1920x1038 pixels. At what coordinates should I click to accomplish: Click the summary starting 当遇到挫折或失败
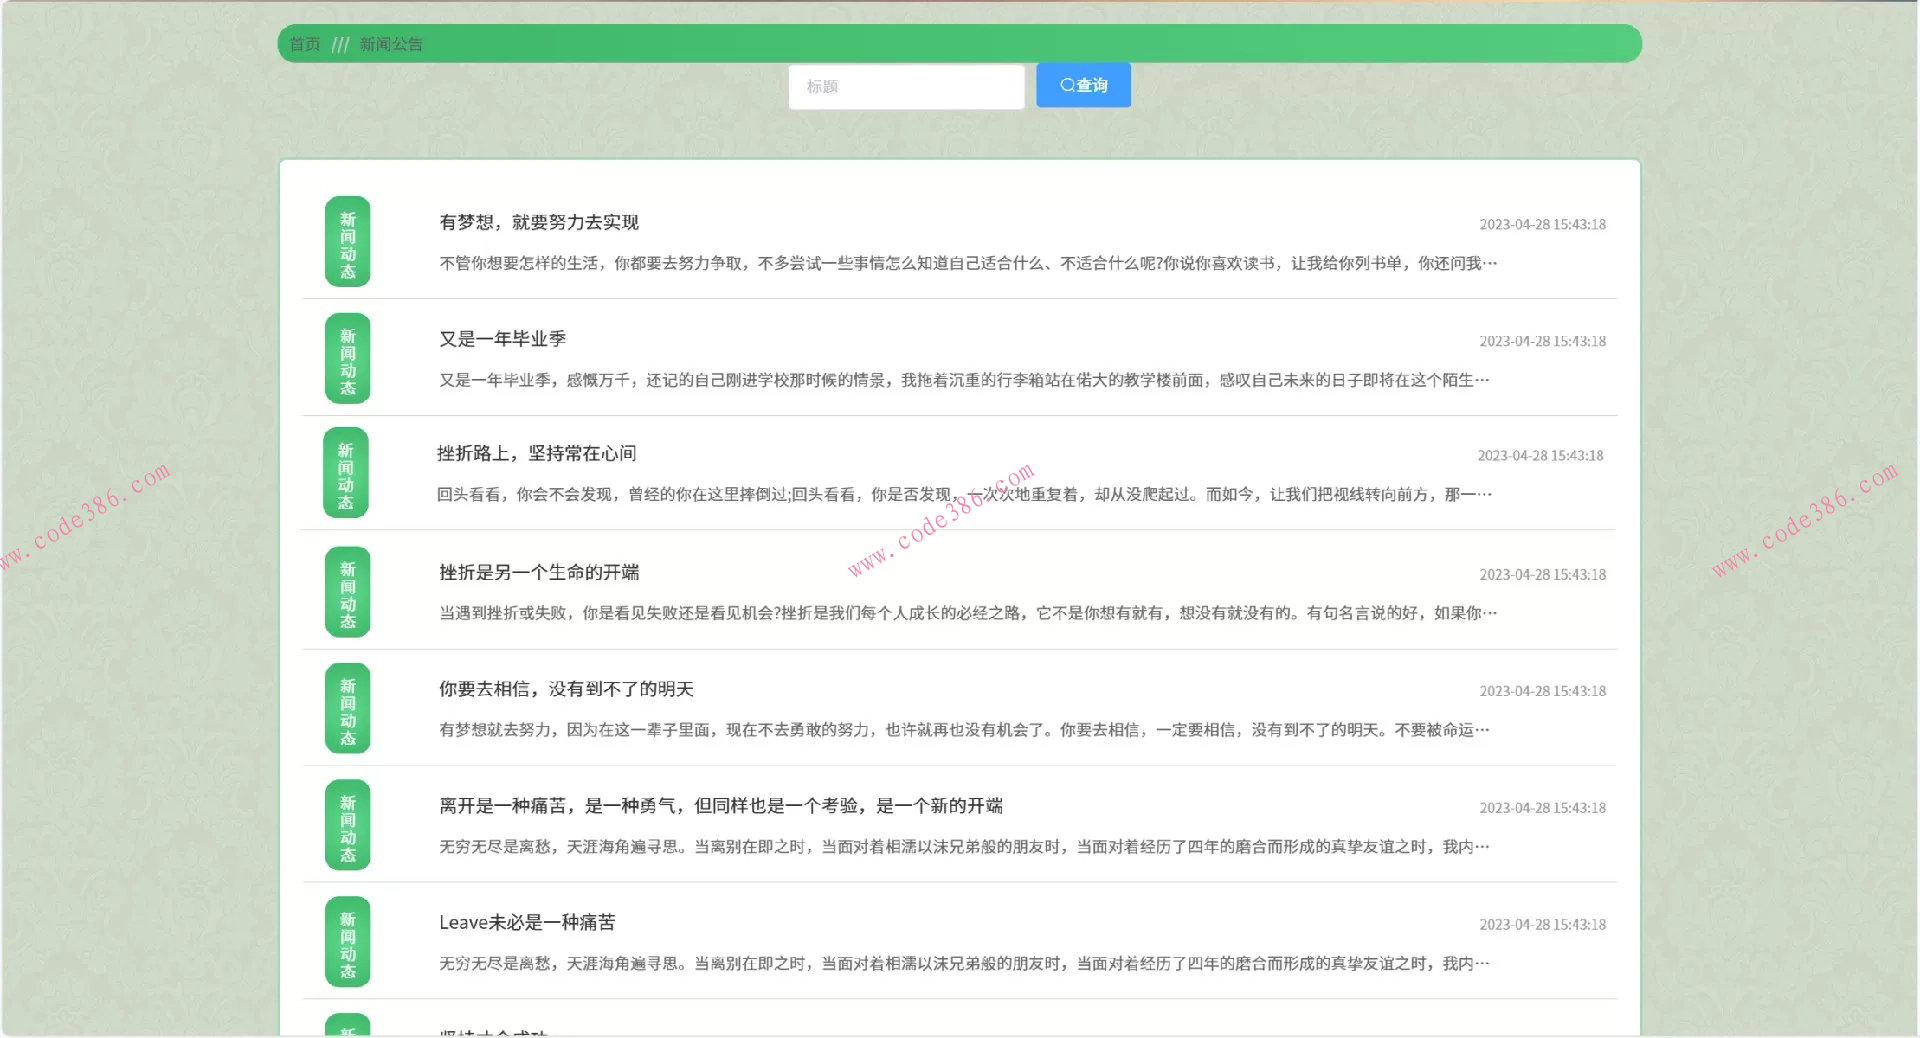click(x=968, y=613)
